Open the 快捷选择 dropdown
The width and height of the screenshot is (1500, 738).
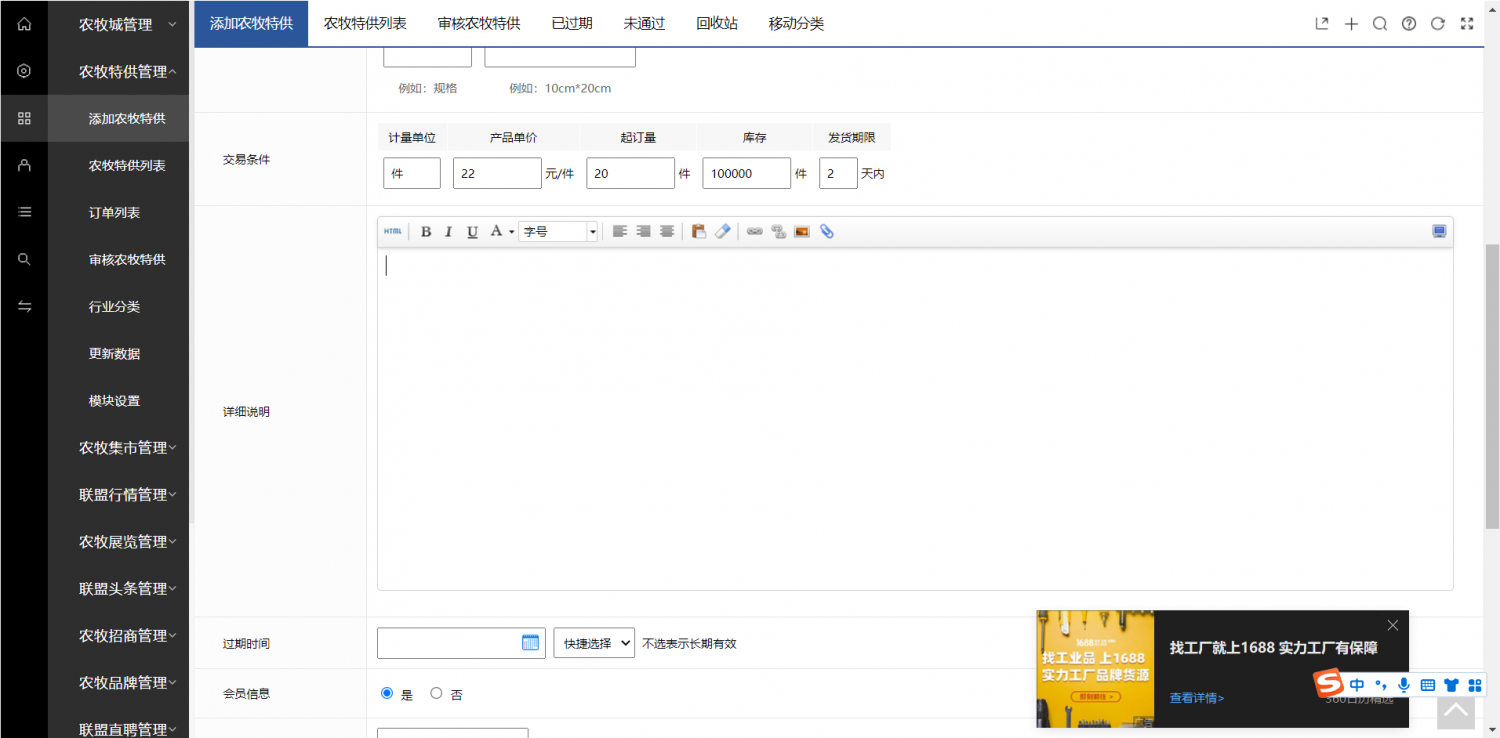click(x=594, y=643)
